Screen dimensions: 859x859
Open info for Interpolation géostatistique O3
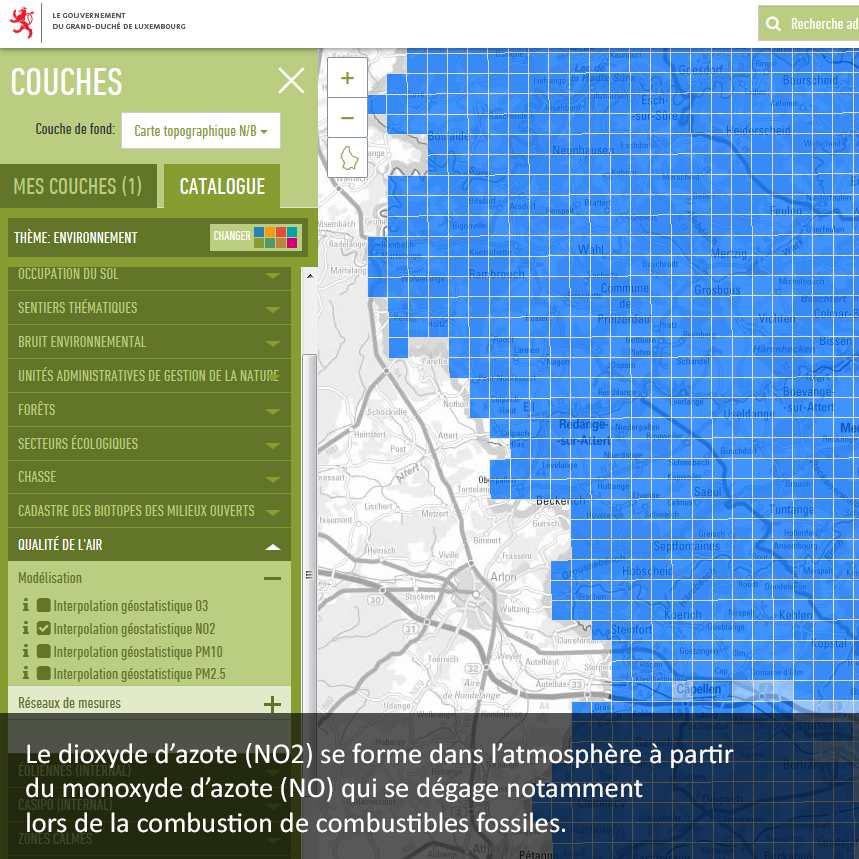coord(26,606)
